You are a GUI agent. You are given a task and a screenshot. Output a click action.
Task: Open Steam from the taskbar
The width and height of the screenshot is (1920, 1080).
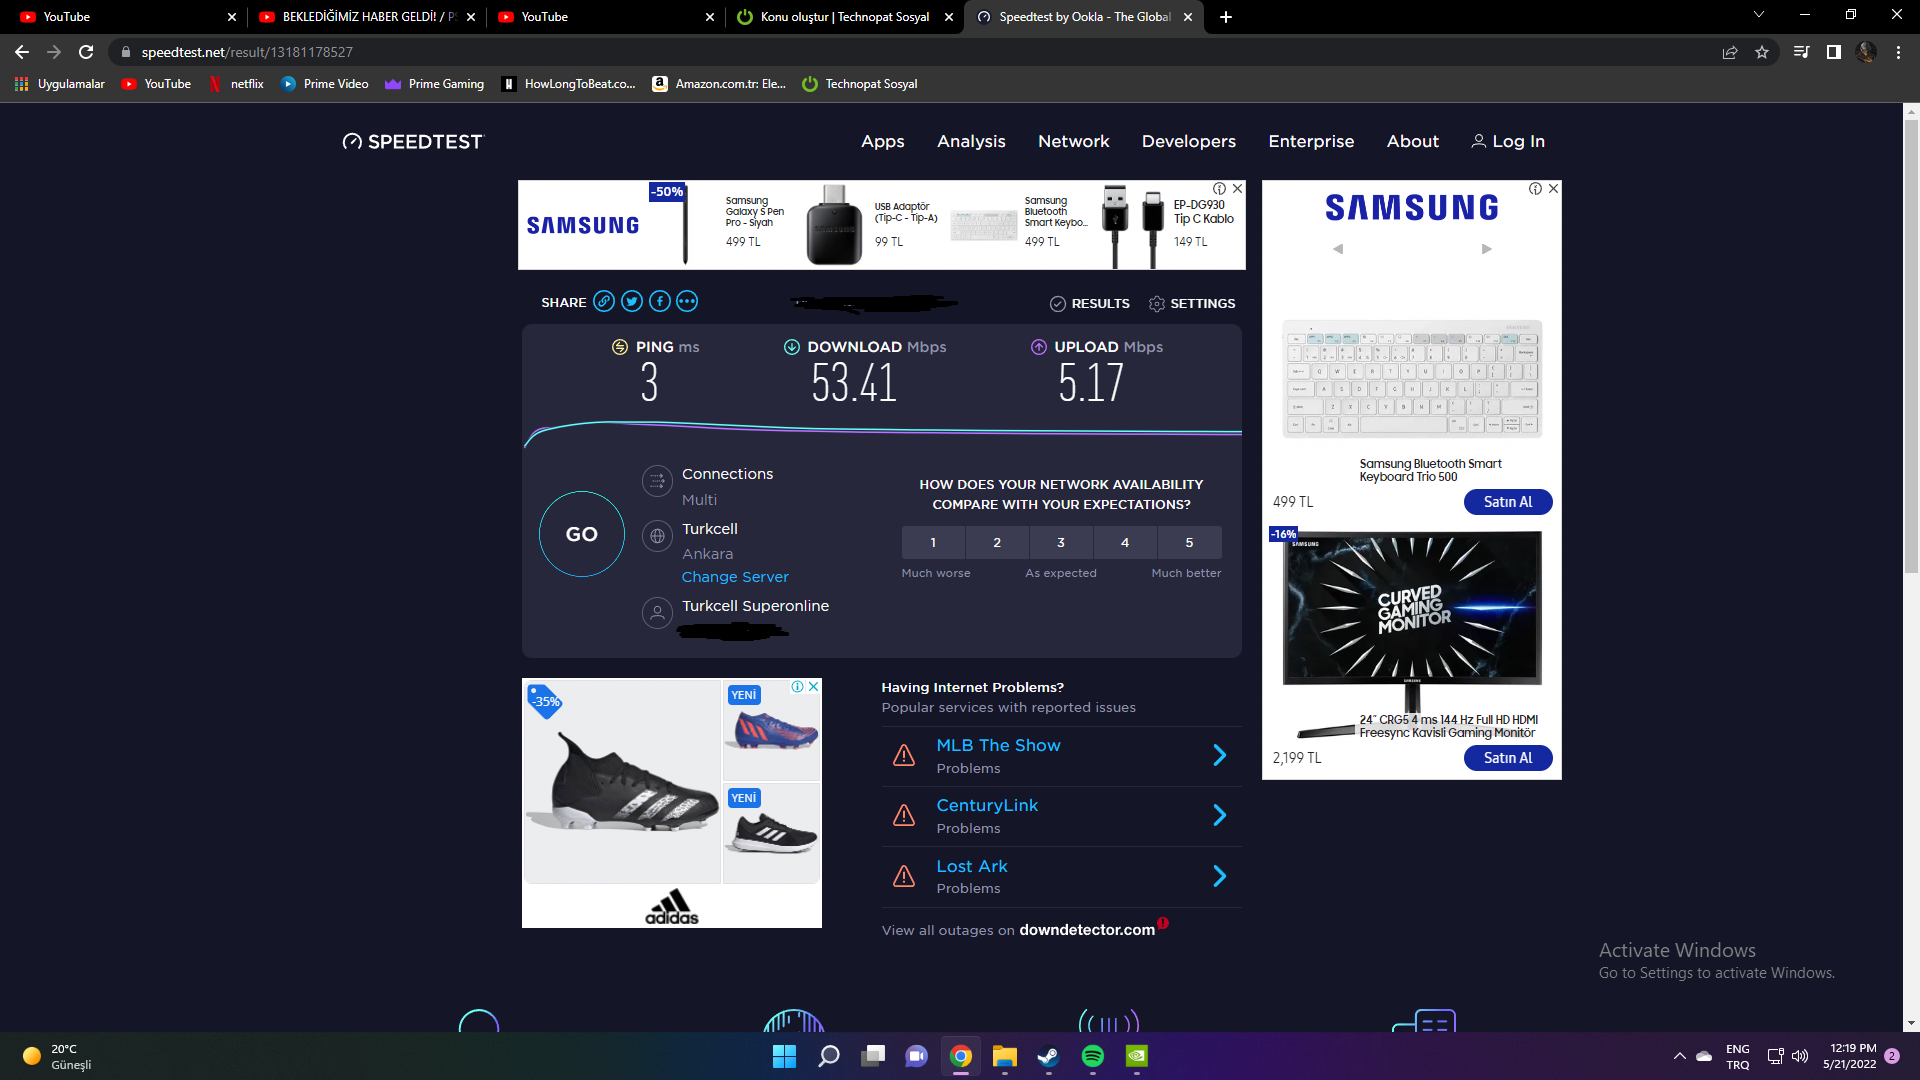(x=1048, y=1056)
